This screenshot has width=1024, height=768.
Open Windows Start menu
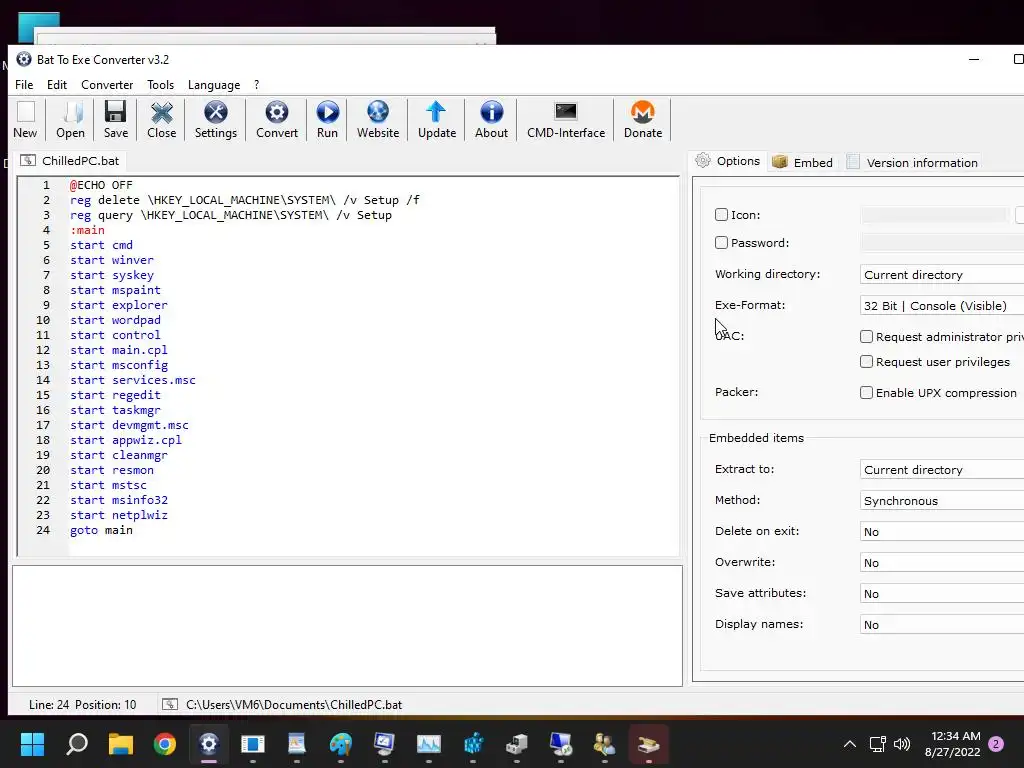click(32, 744)
